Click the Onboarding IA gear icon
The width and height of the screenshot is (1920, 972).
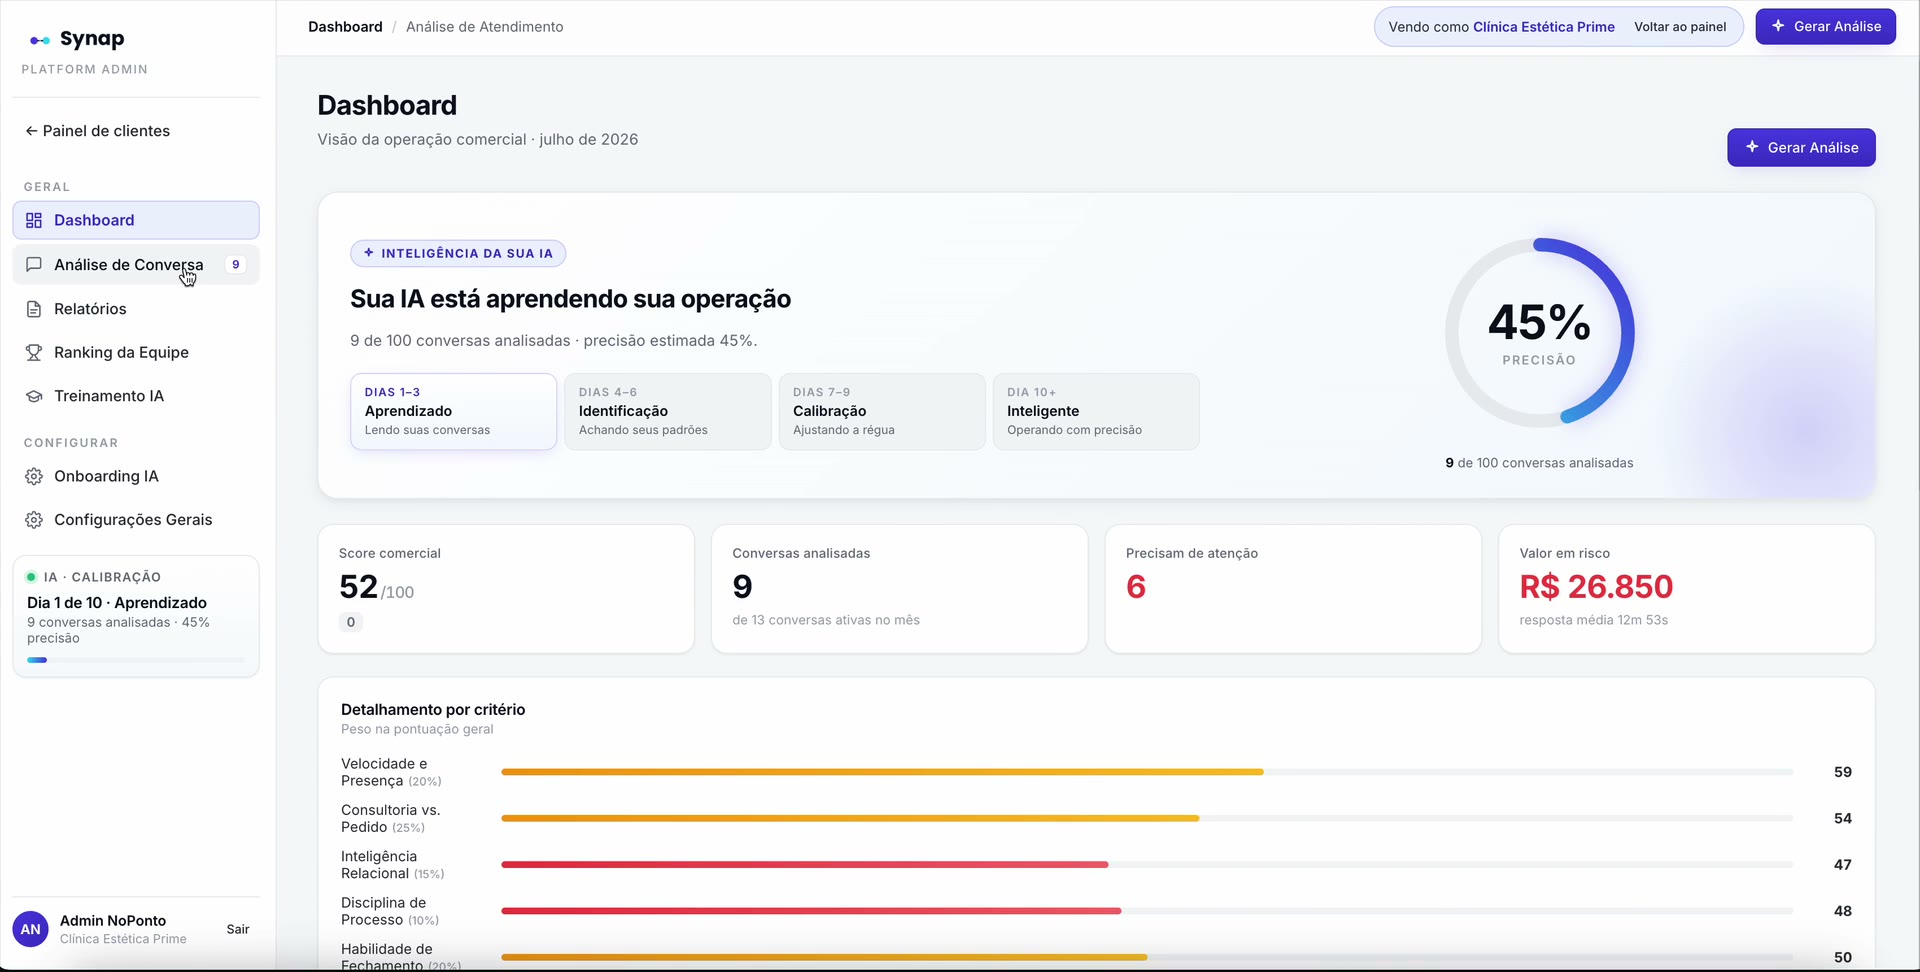click(34, 476)
